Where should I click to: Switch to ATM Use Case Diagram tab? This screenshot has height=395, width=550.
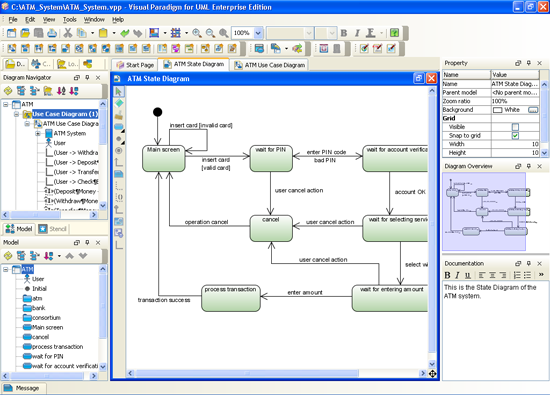point(269,65)
